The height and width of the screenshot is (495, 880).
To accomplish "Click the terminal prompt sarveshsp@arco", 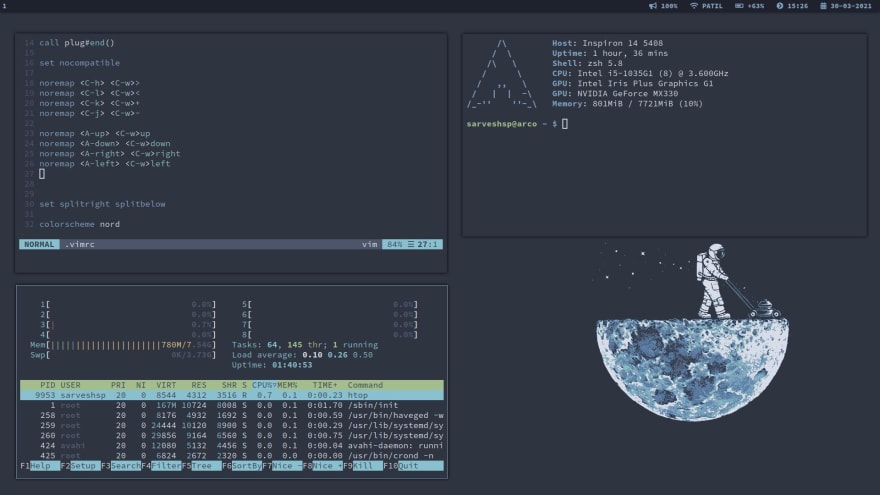I will pos(502,123).
